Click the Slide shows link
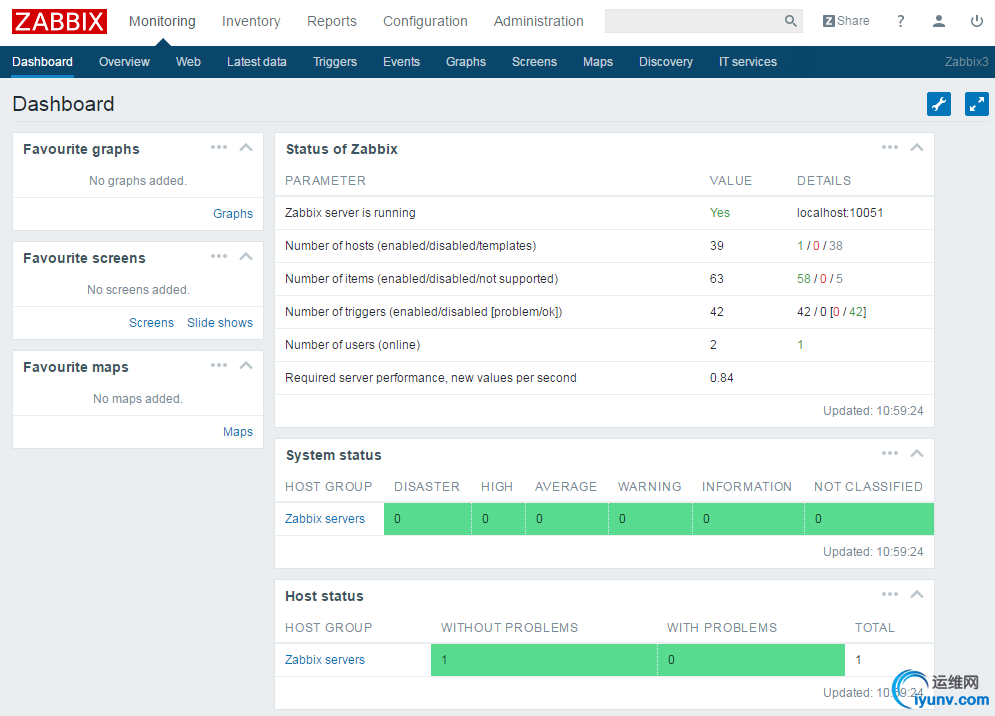This screenshot has height=716, width=995. coord(220,323)
